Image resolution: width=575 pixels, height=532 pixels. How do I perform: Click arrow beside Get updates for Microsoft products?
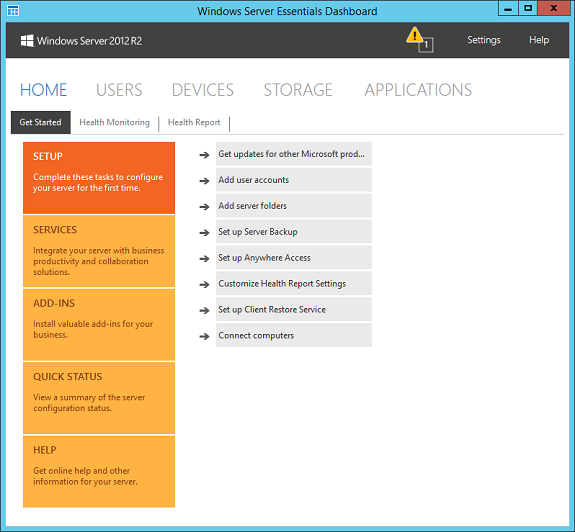tap(204, 155)
